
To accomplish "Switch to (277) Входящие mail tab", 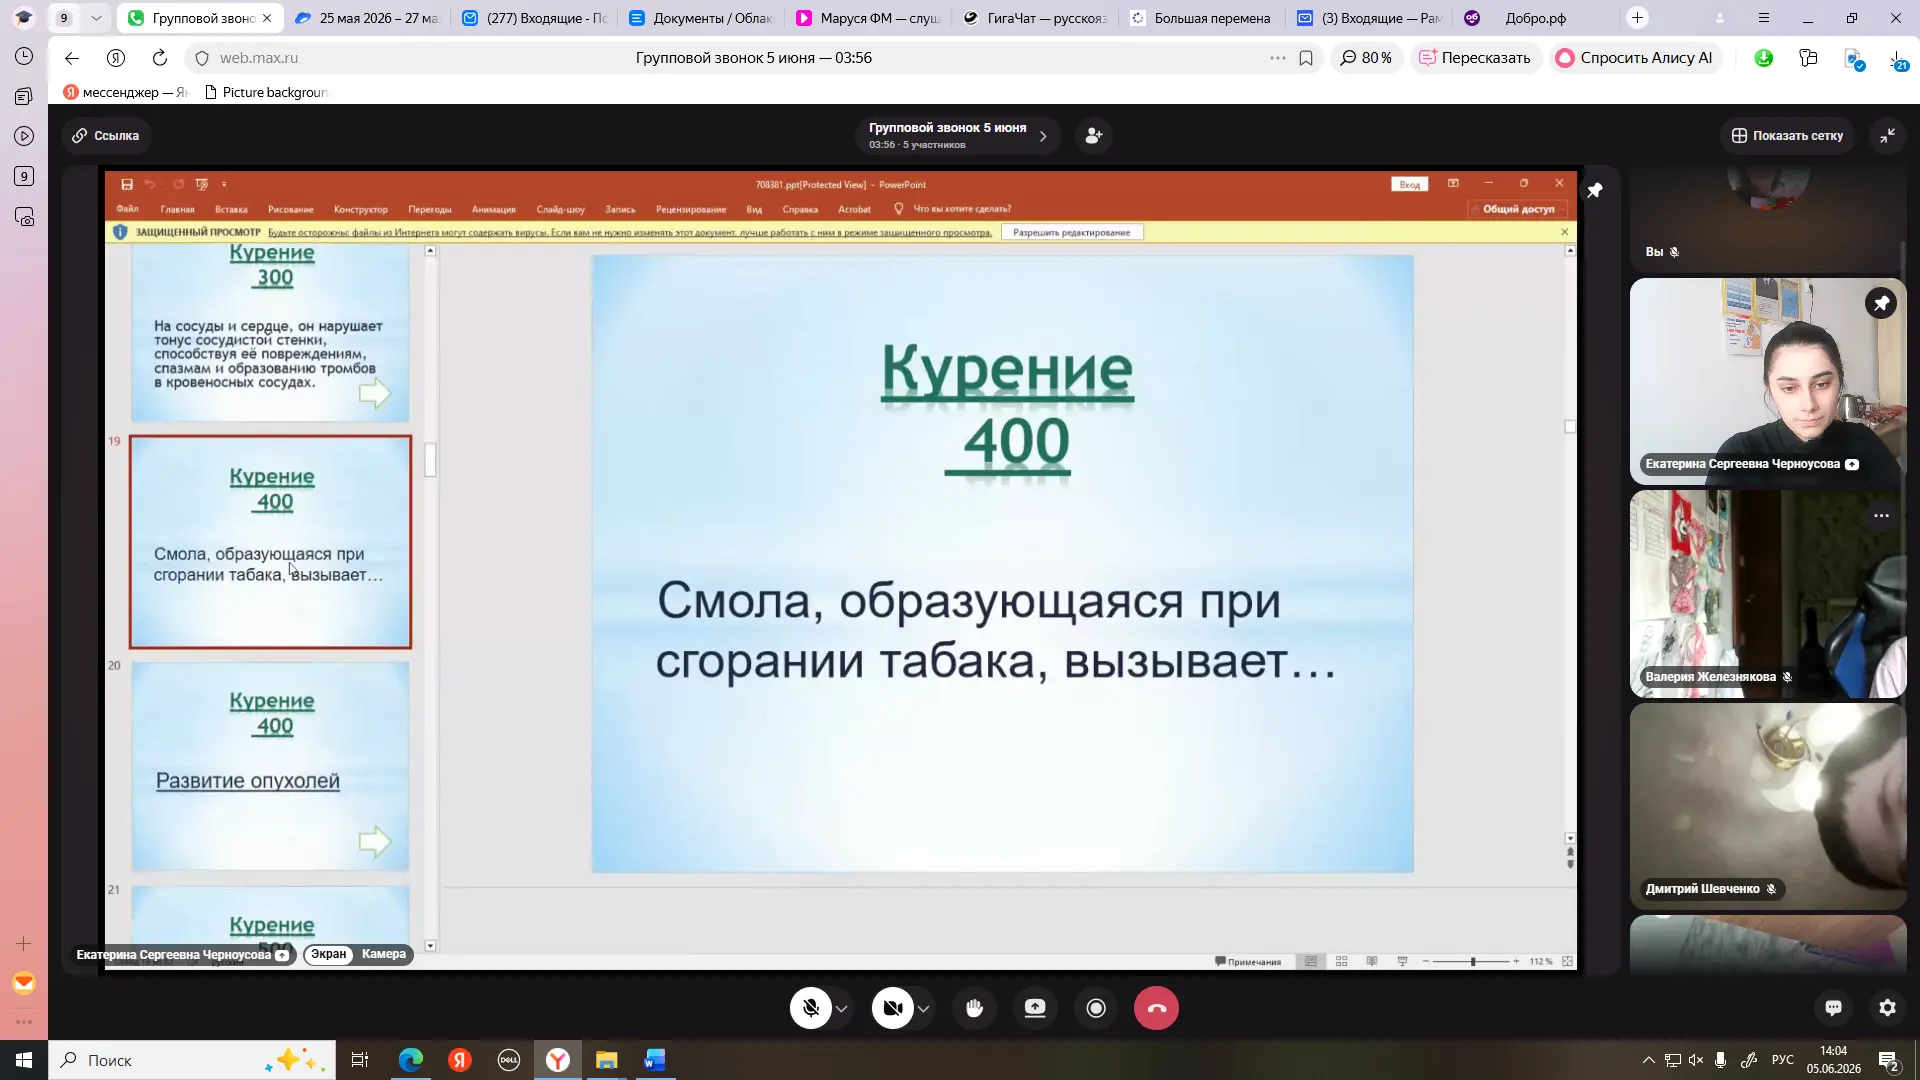I will click(534, 18).
